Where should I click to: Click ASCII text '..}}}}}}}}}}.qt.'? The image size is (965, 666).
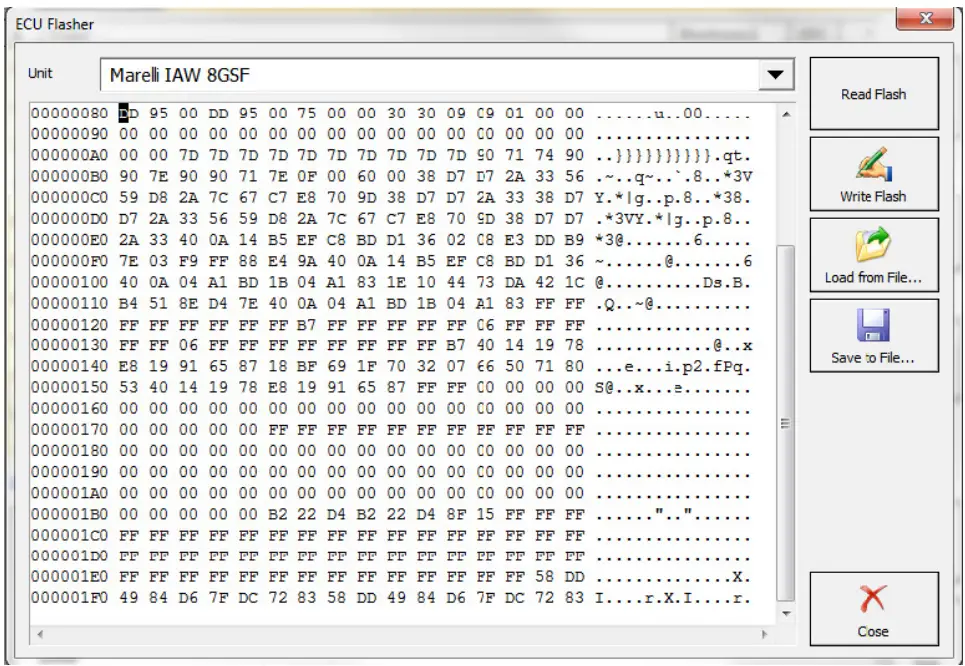pyautogui.click(x=673, y=155)
